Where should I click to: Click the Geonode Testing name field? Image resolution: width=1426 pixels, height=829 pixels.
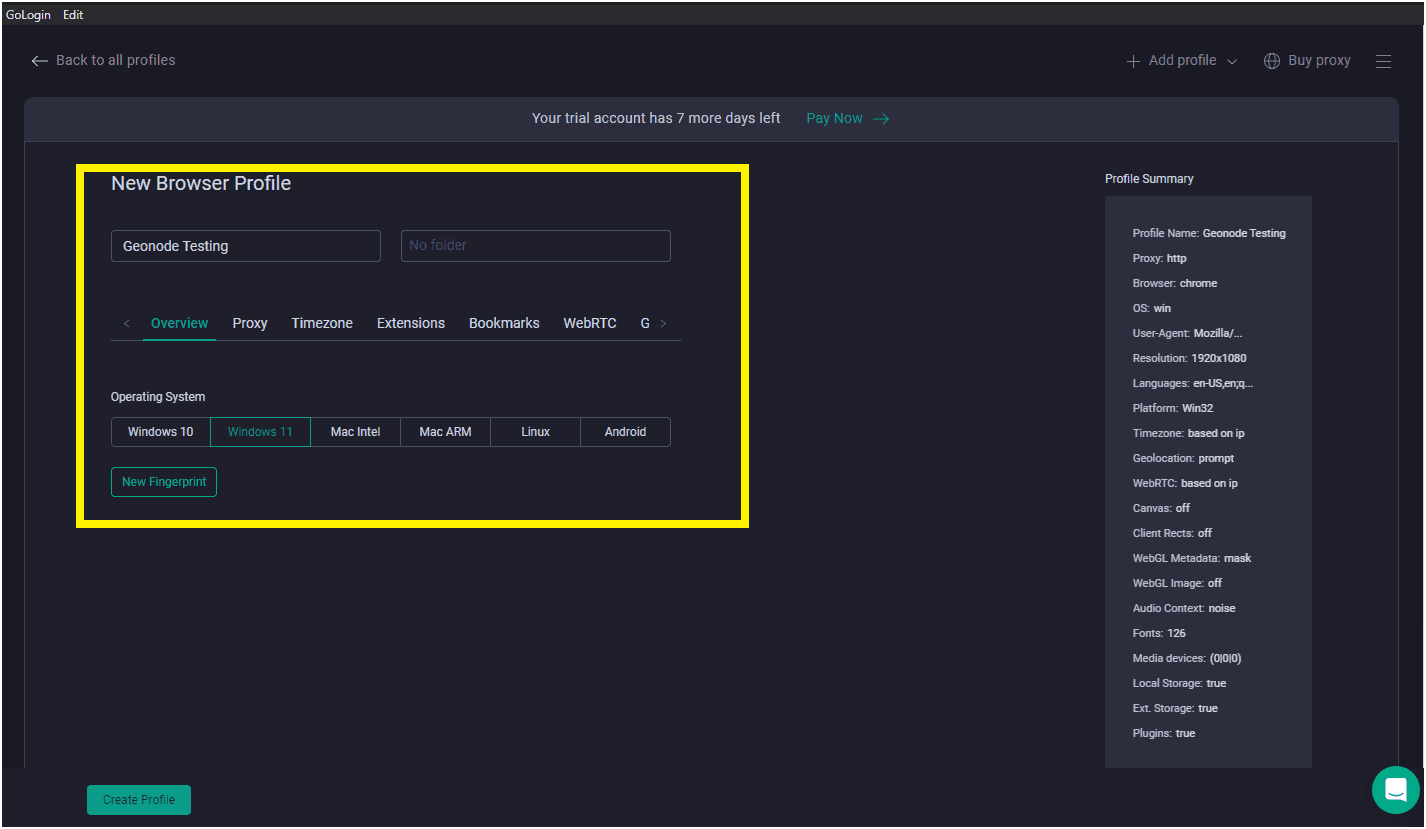(x=245, y=245)
